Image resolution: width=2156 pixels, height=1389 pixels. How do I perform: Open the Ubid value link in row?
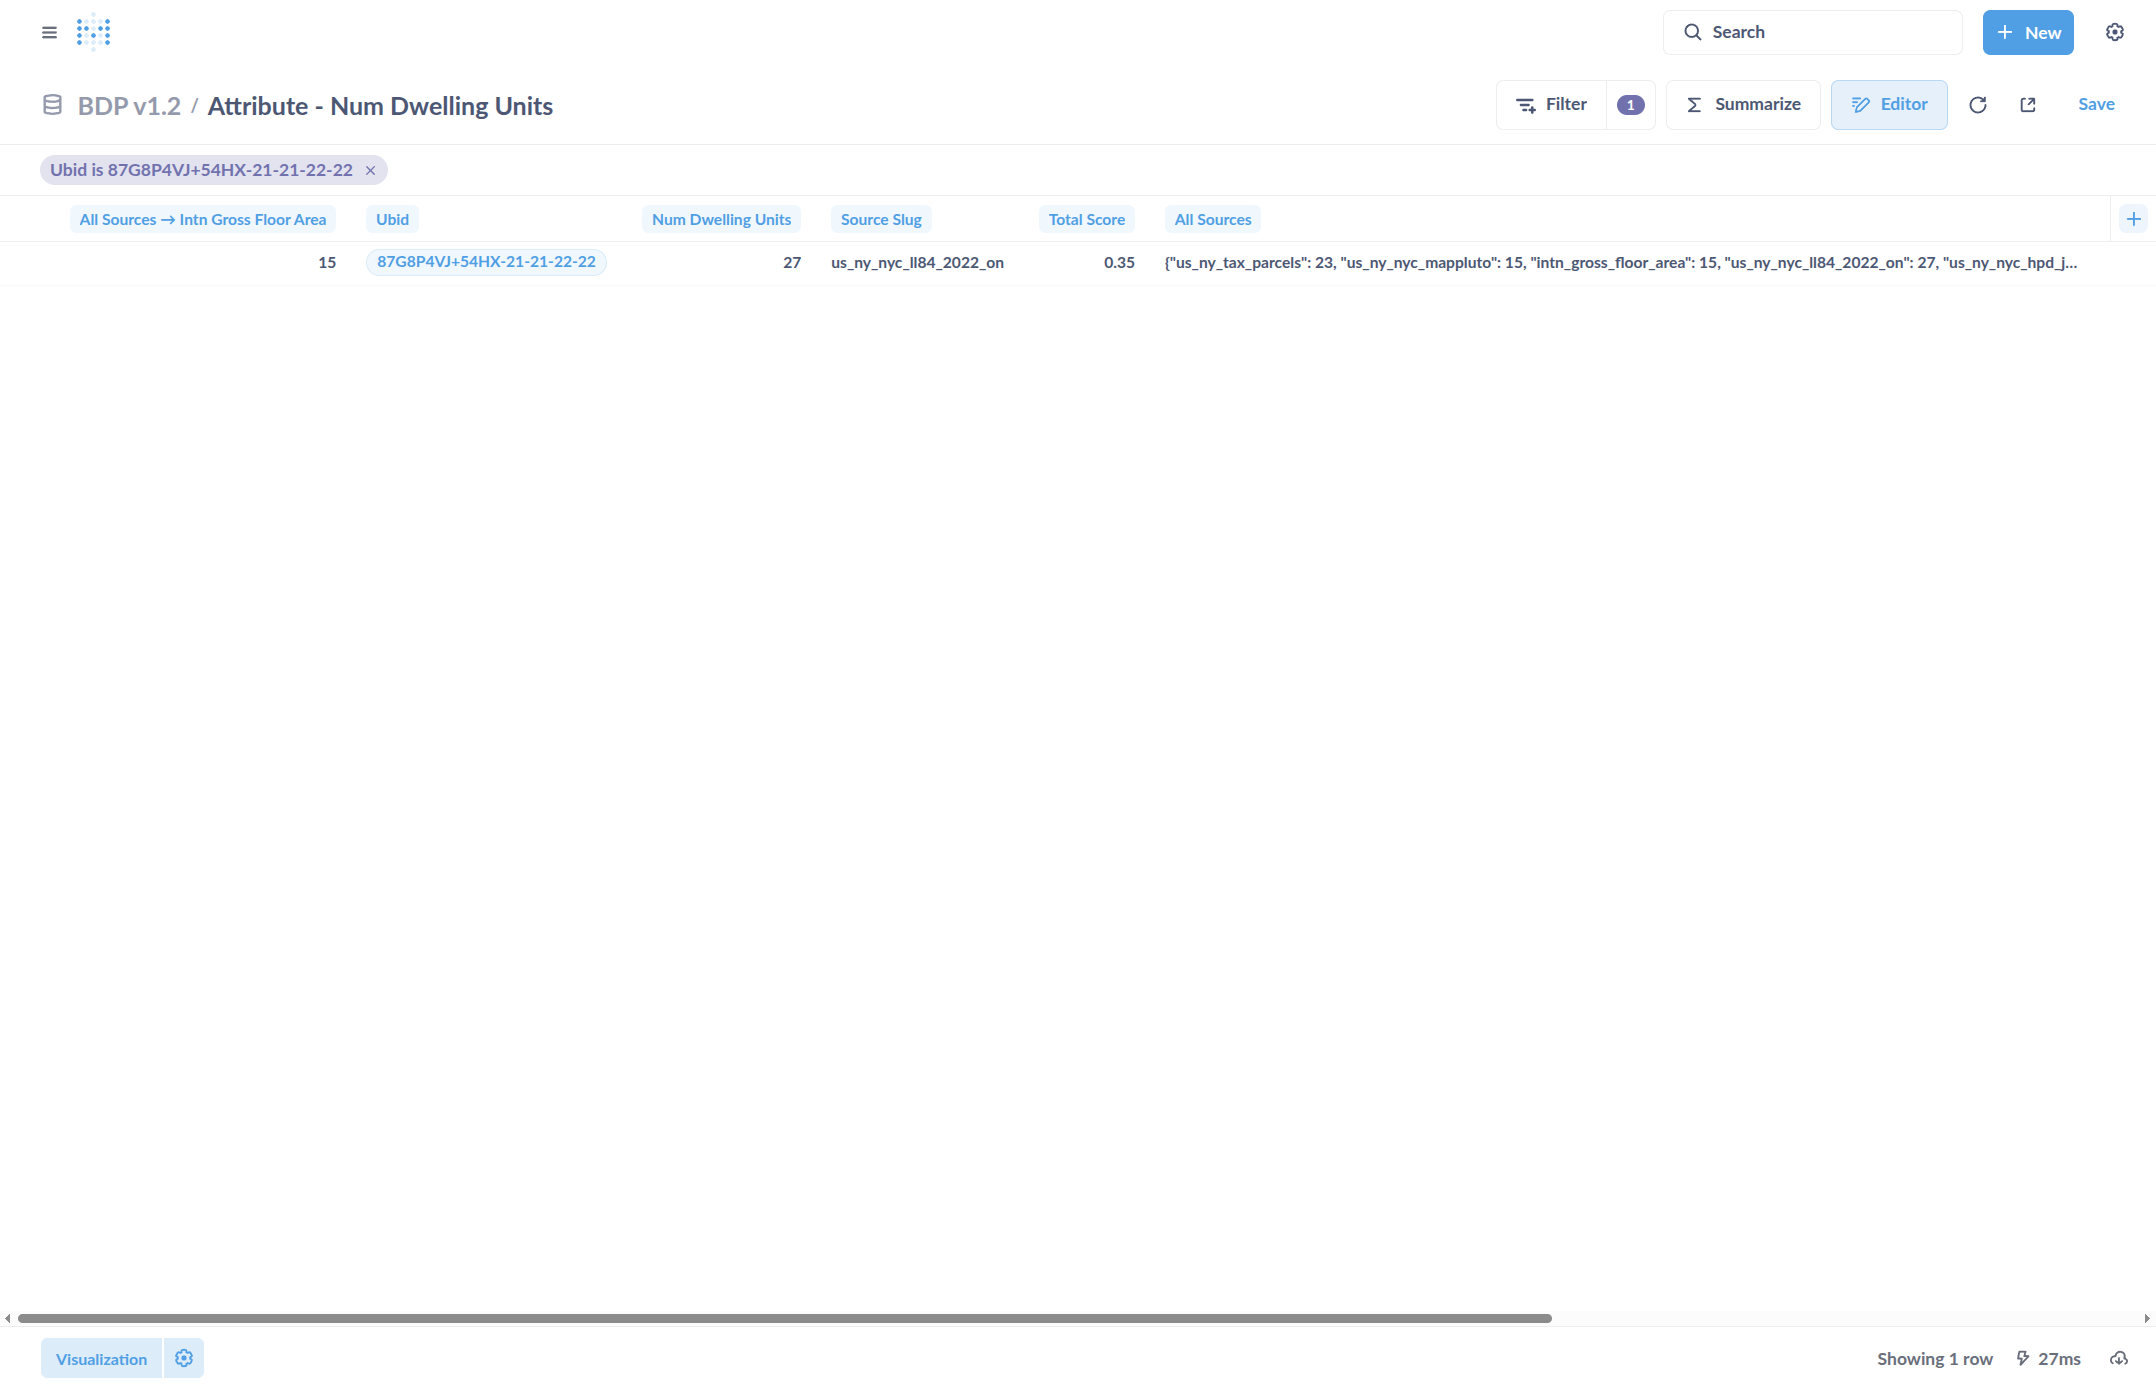tap(486, 262)
